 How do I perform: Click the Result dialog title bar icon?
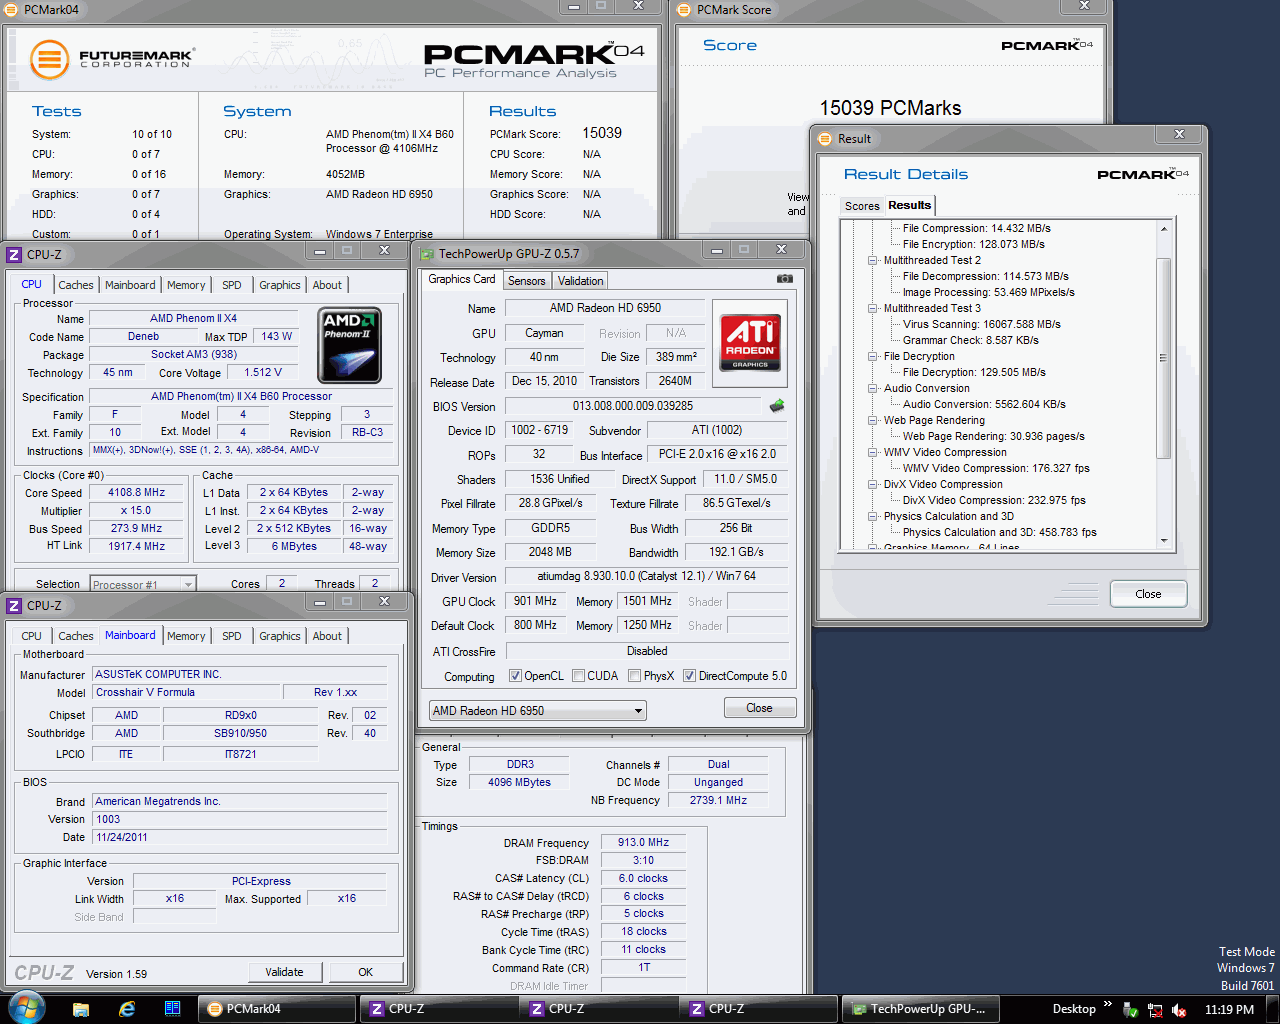point(825,139)
